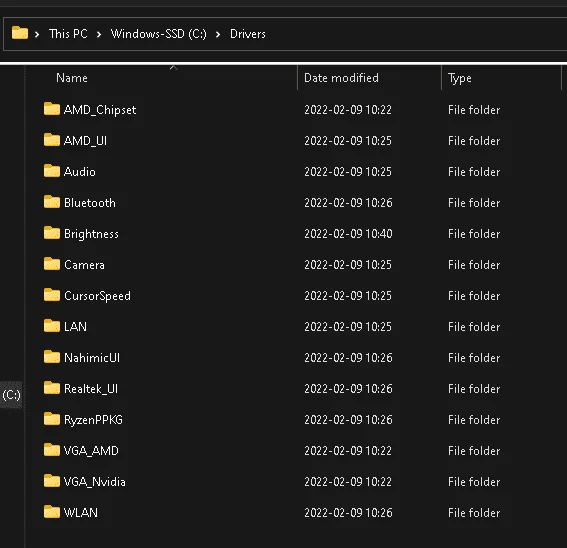Click the Realtek_UI folder name

[91, 389]
